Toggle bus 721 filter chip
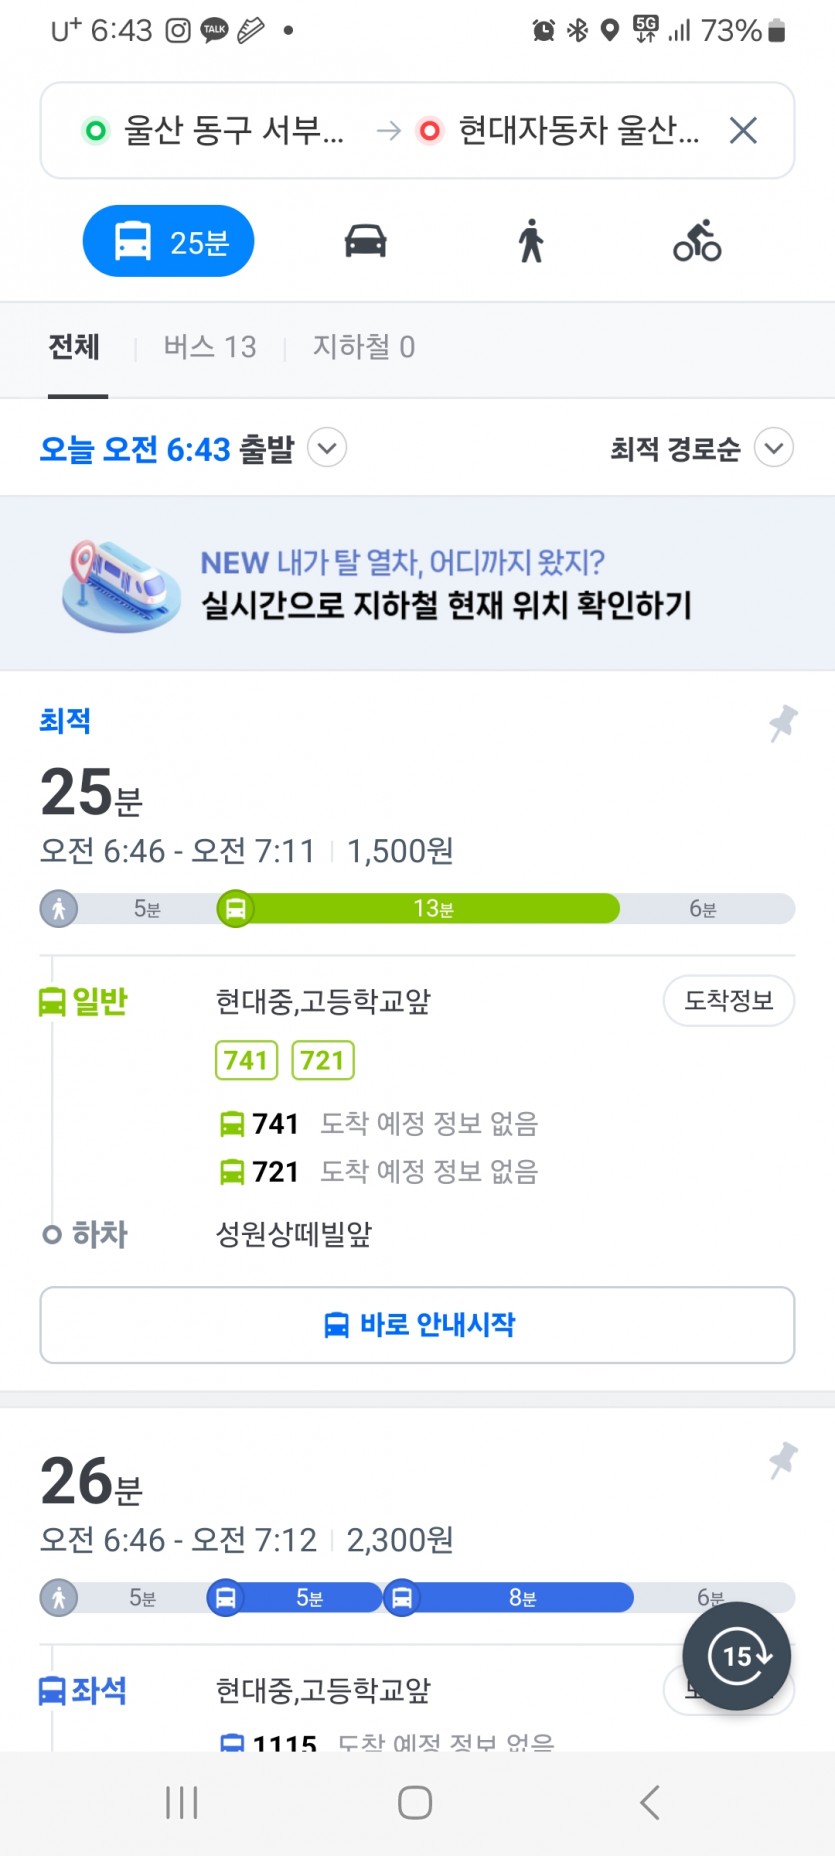Screen dimensions: 835x1856 coord(323,1060)
